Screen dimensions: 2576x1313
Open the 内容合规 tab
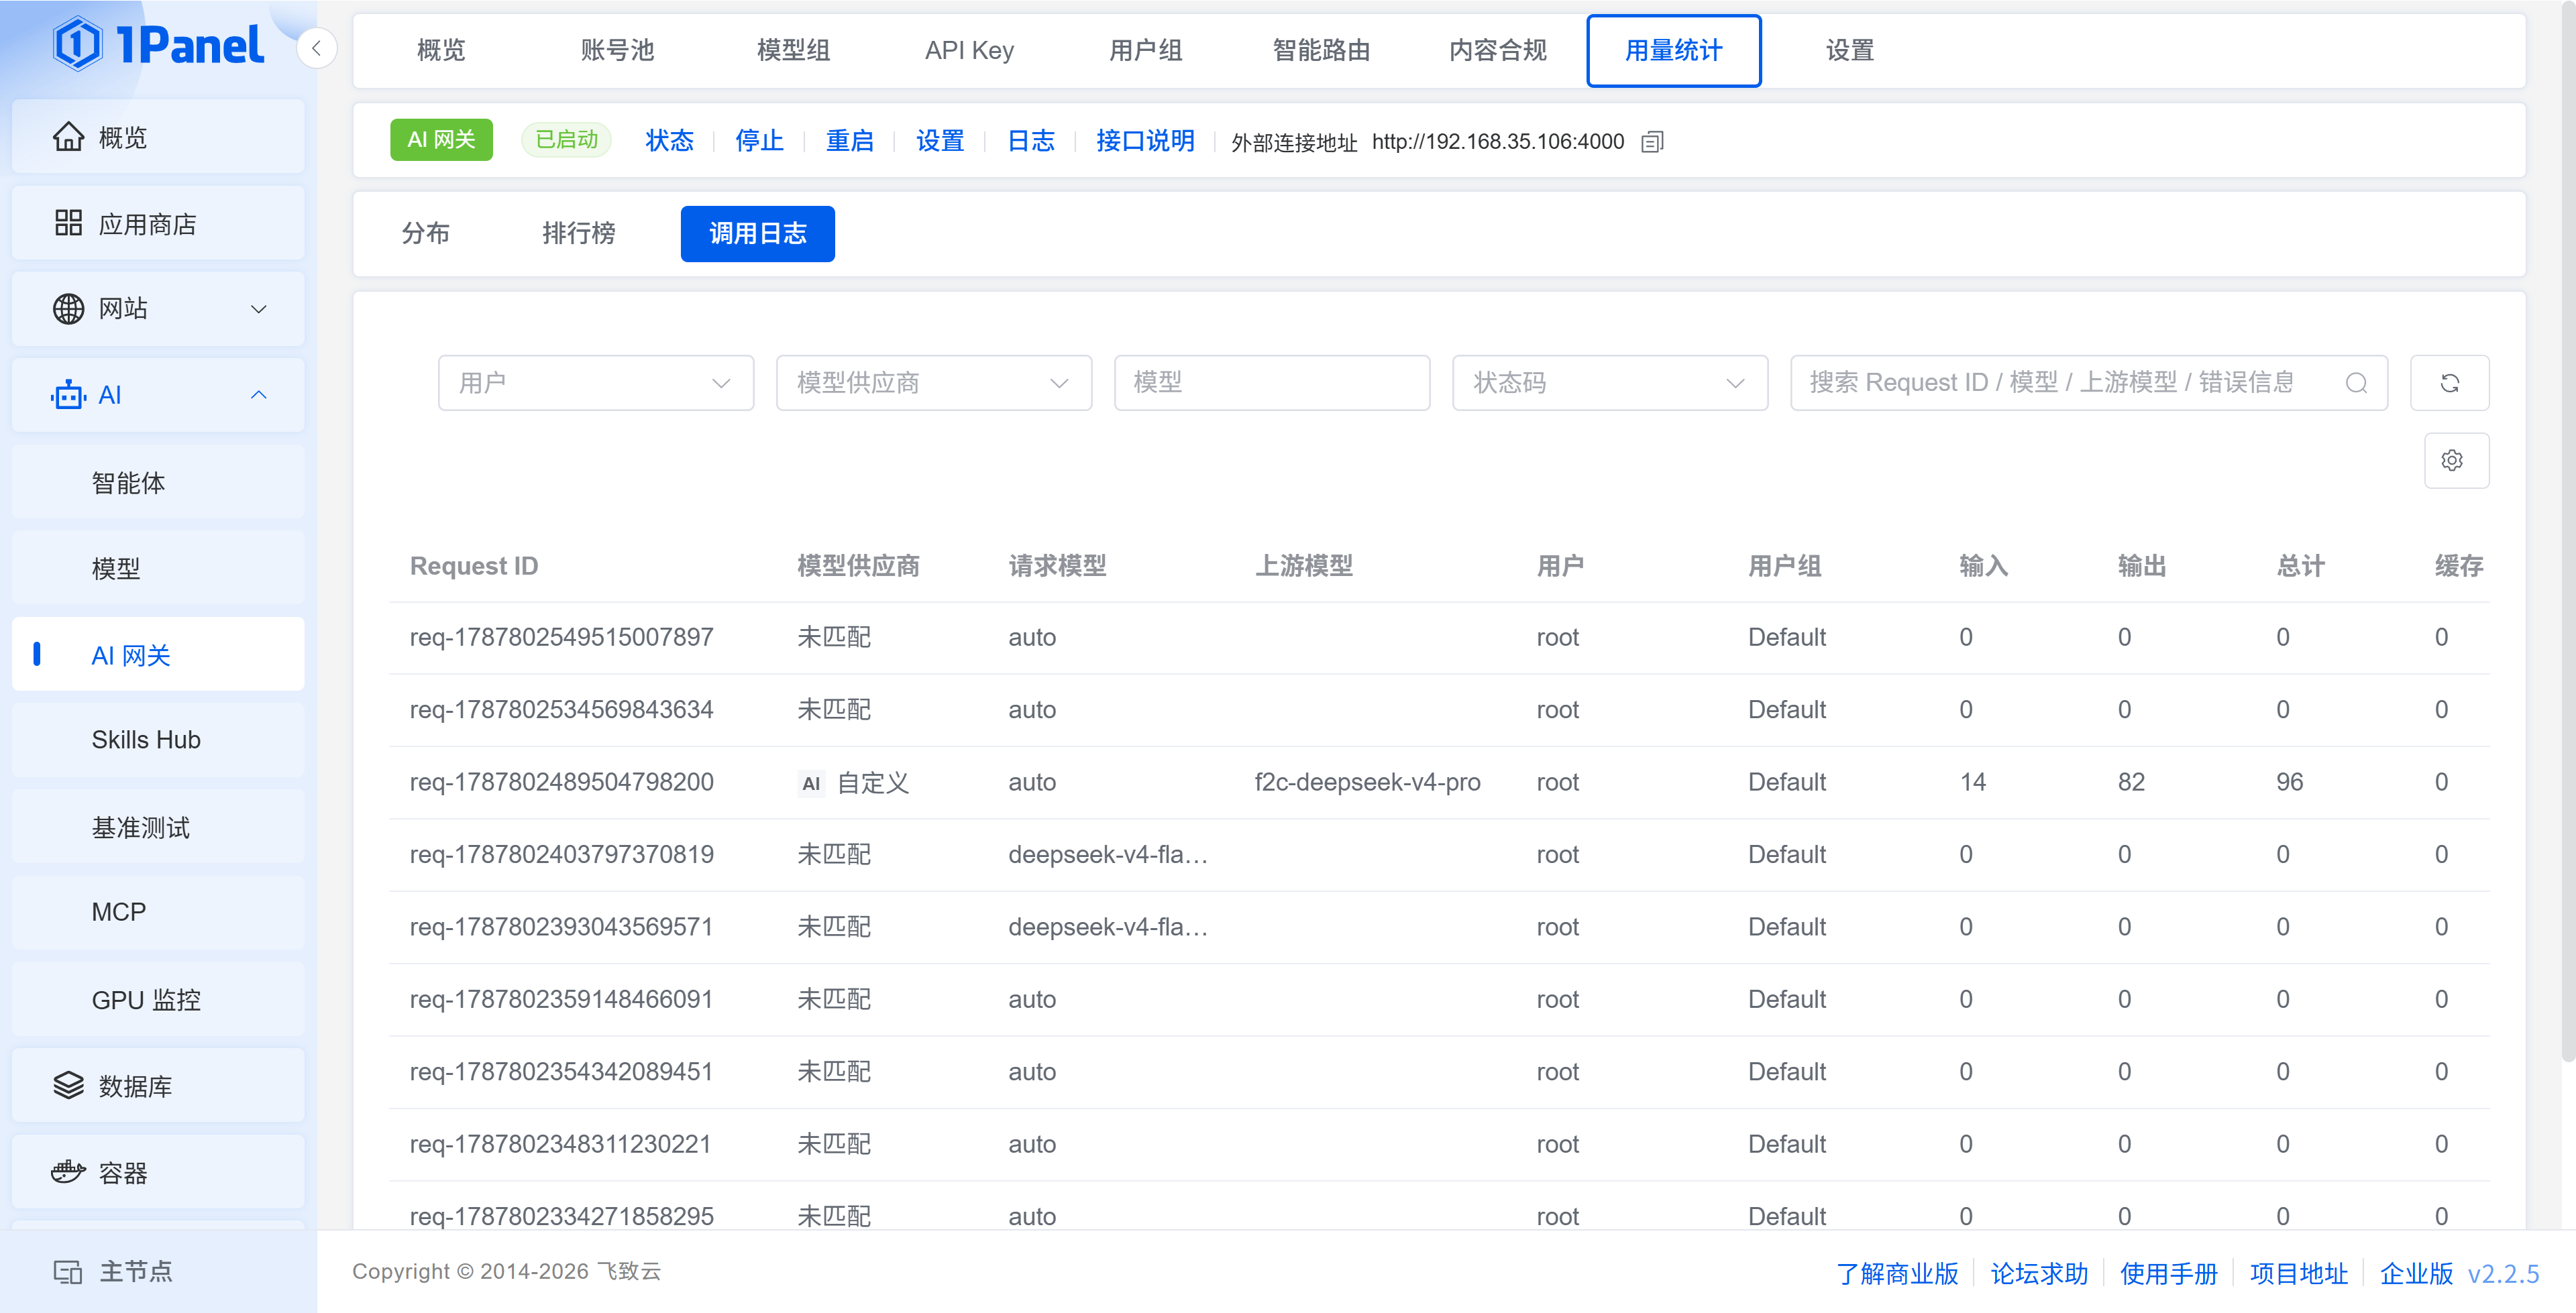[x=1497, y=50]
